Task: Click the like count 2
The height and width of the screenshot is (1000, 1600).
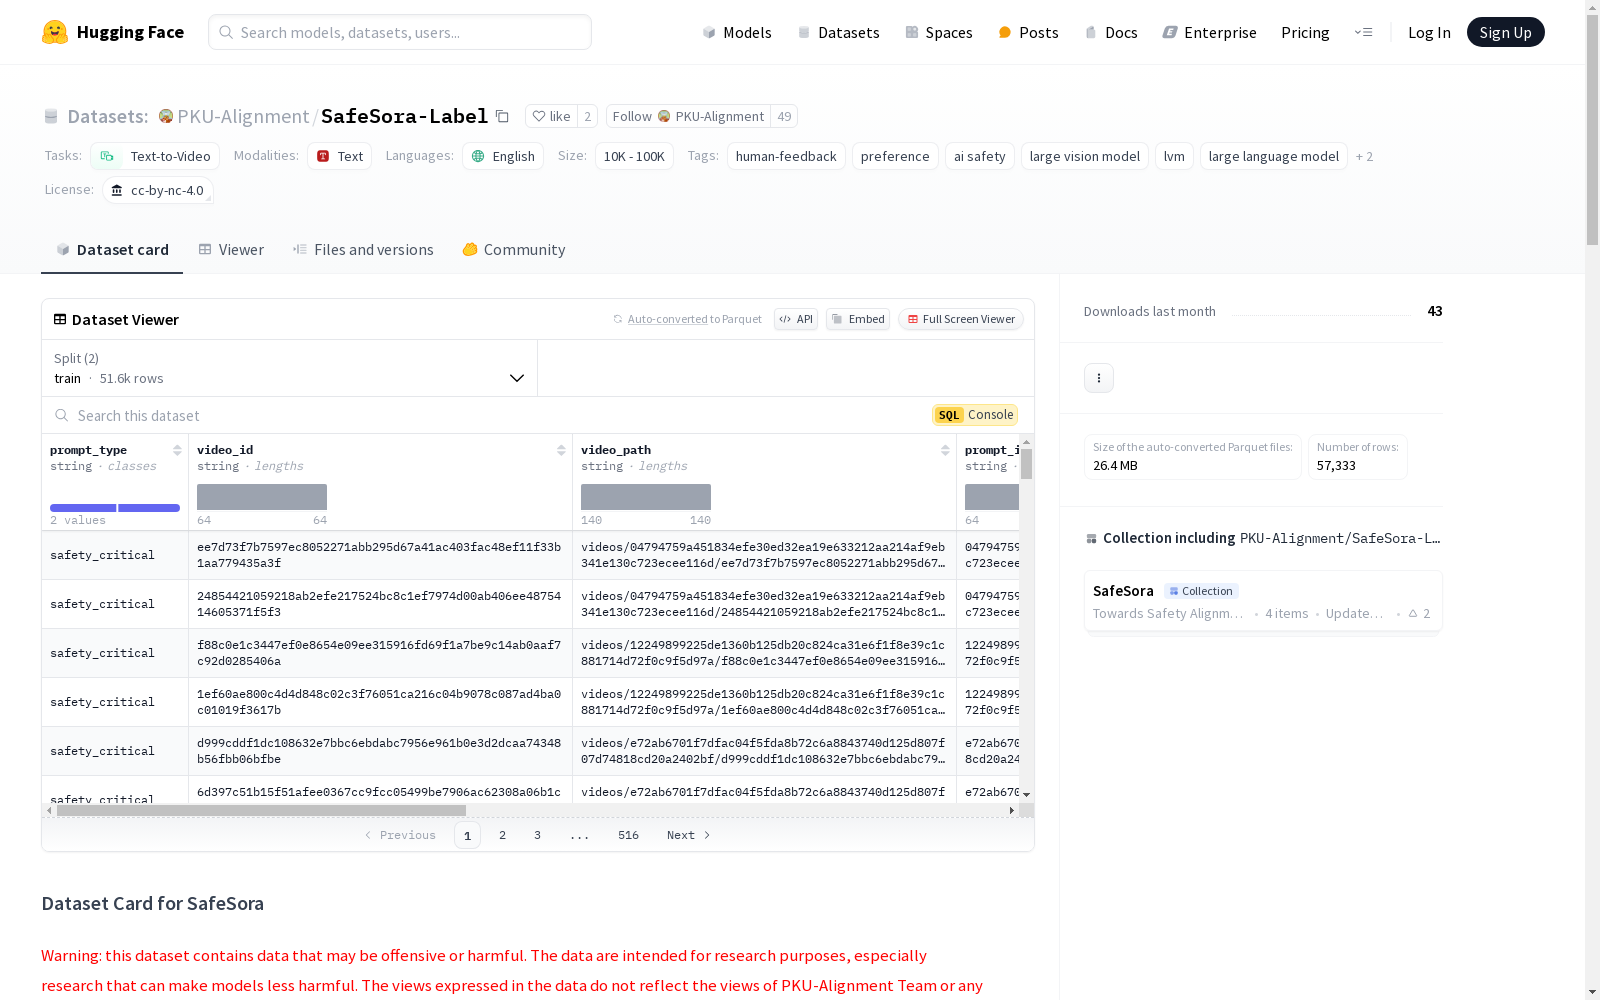Action: point(587,117)
